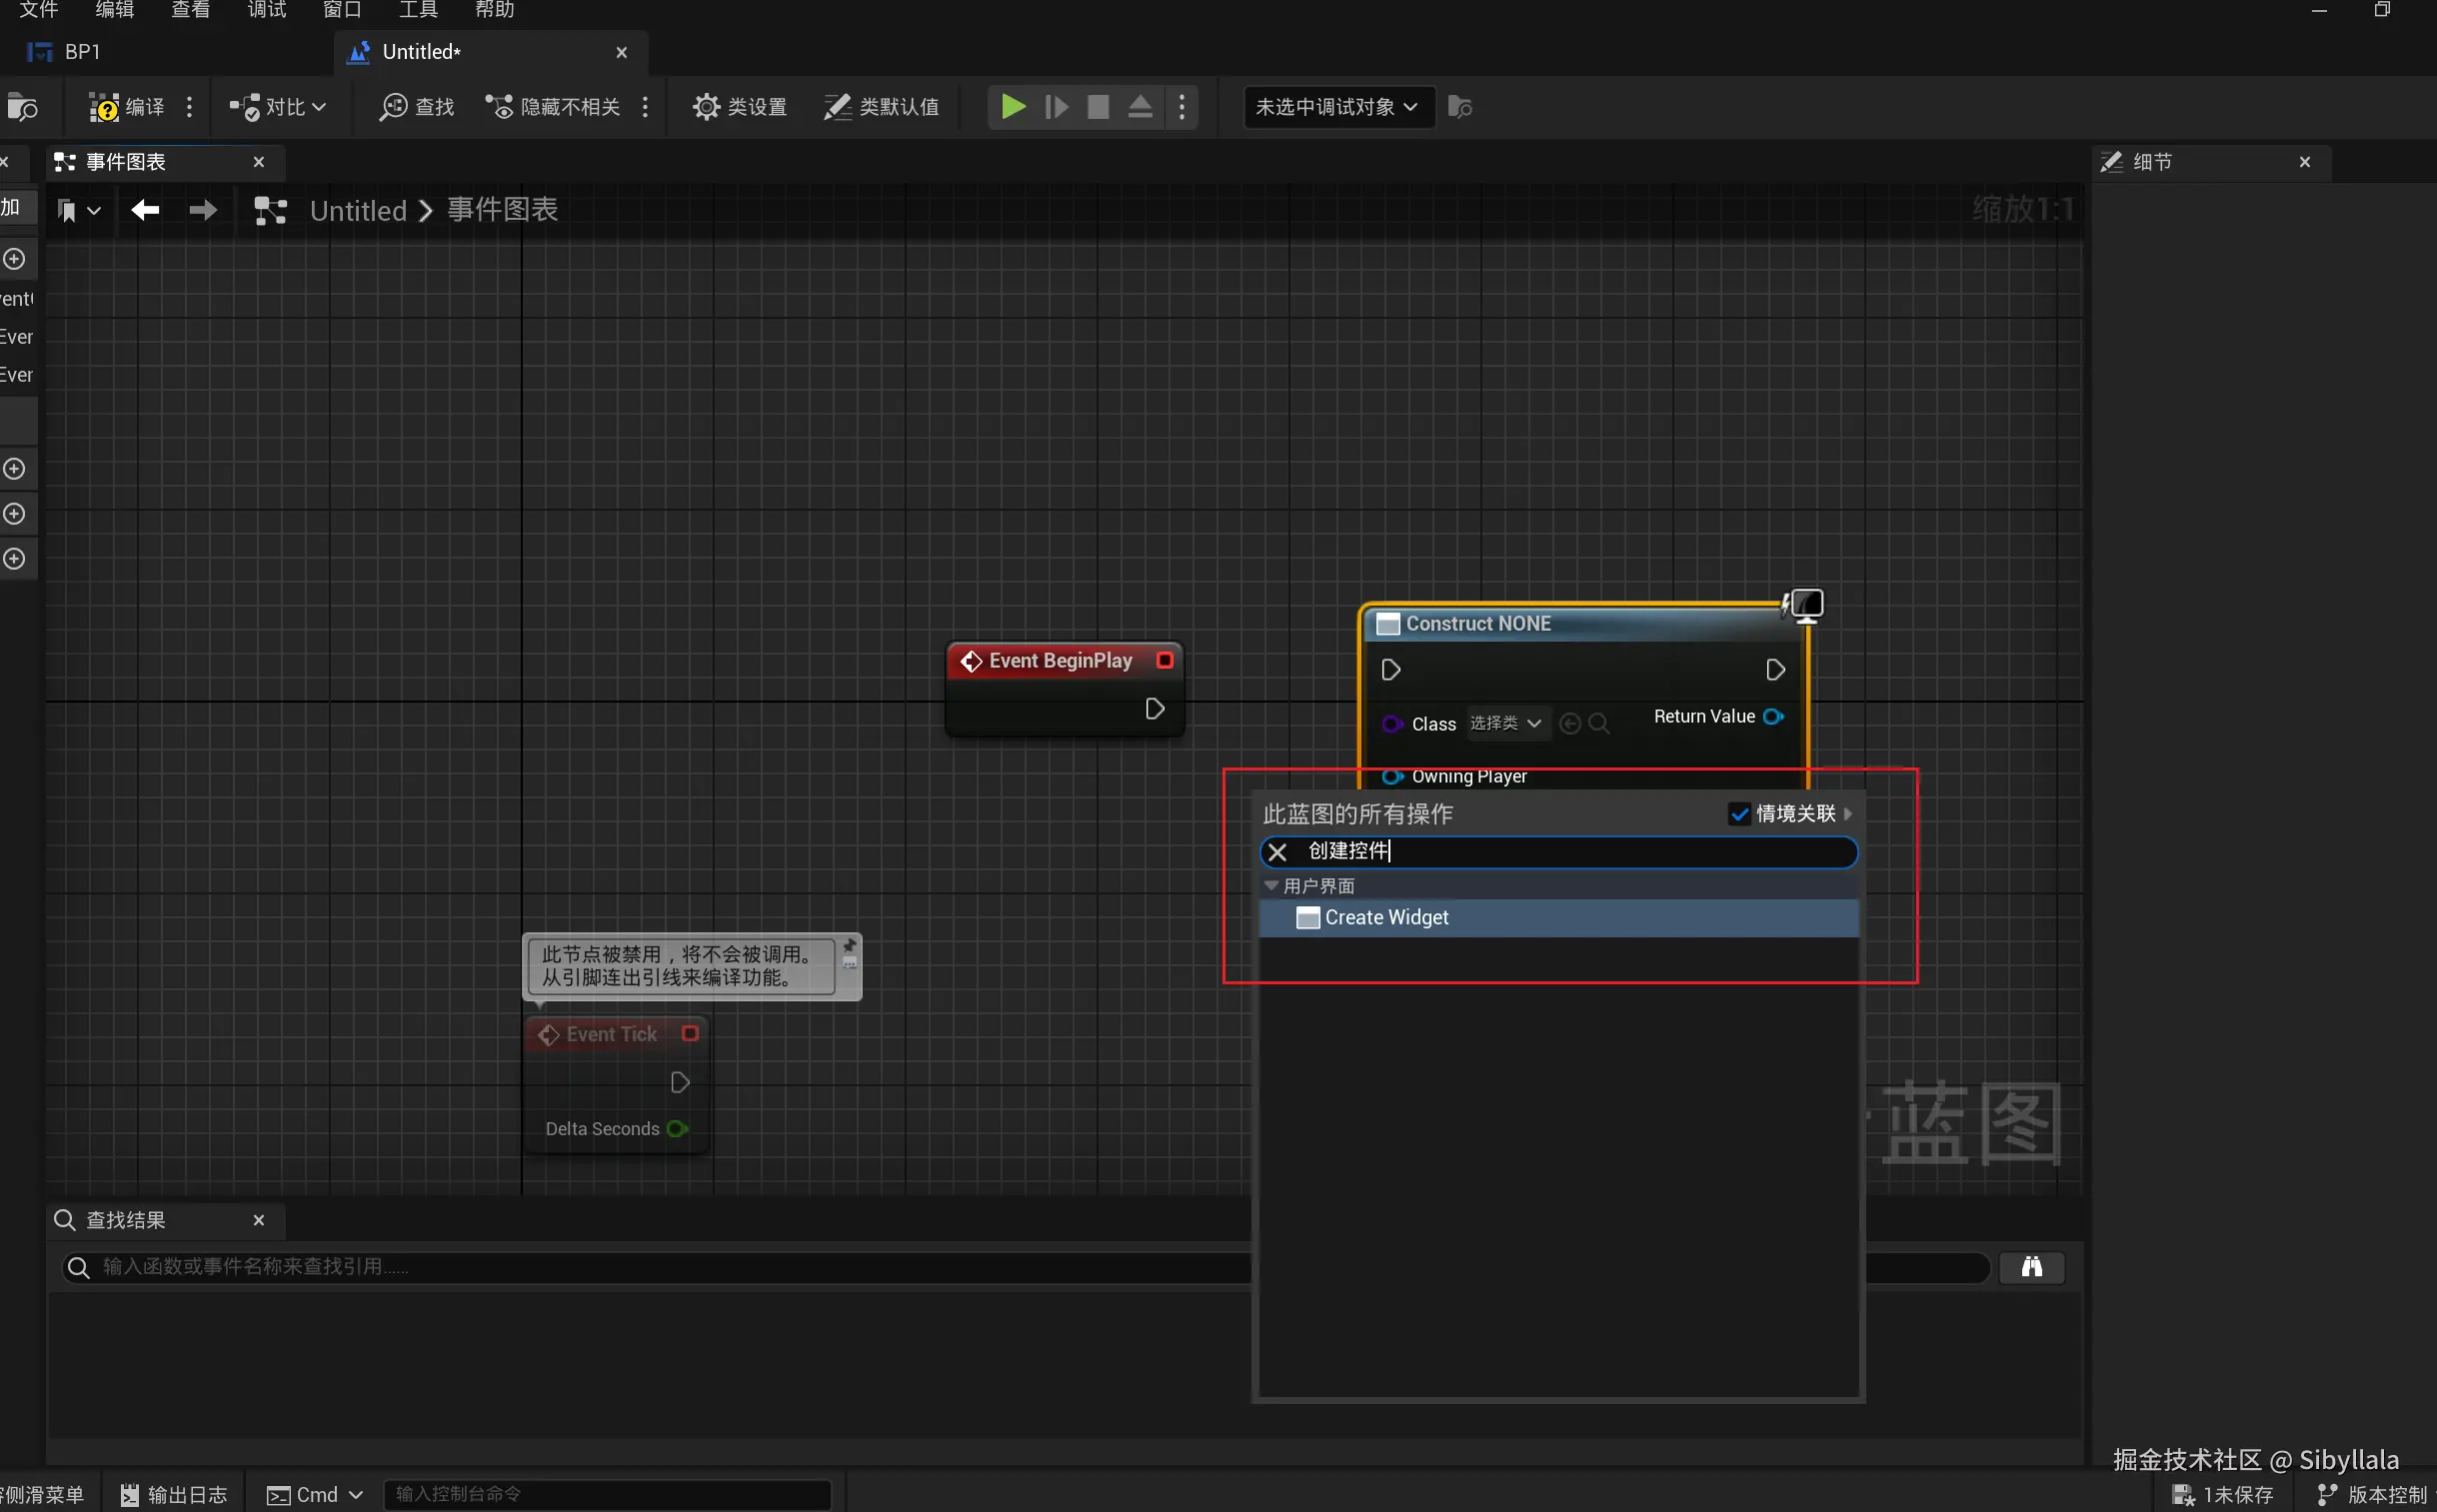
Task: Click the Compile blueprint icon
Action: click(x=104, y=107)
